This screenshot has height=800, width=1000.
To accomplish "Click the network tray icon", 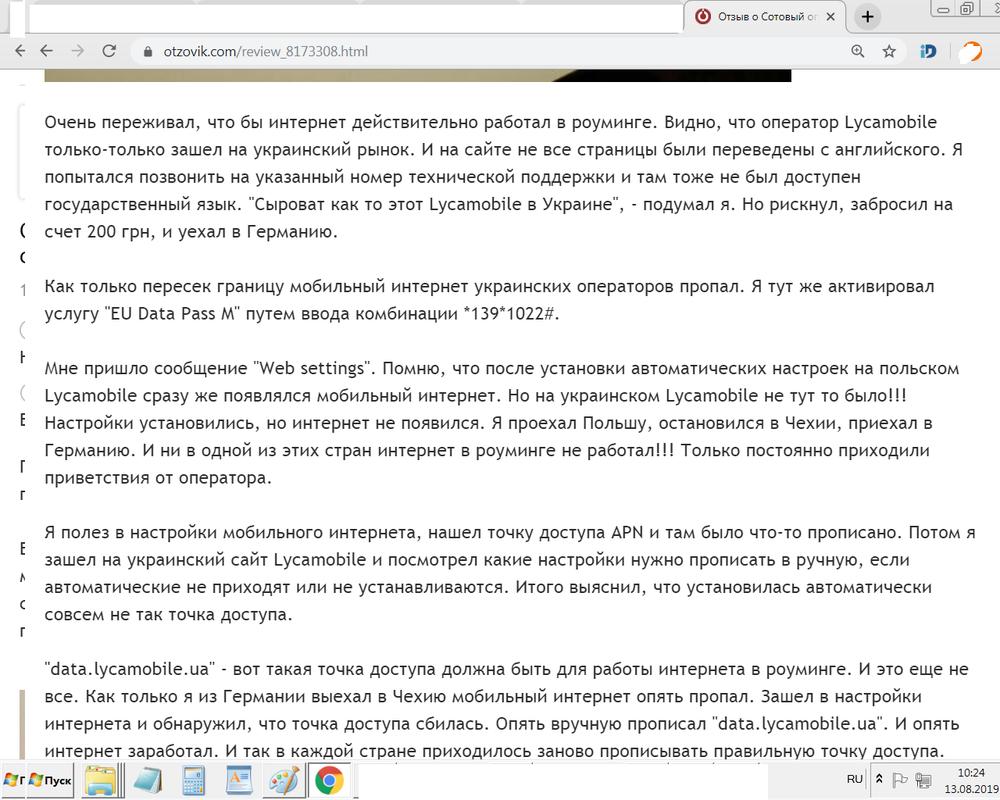I will point(922,780).
